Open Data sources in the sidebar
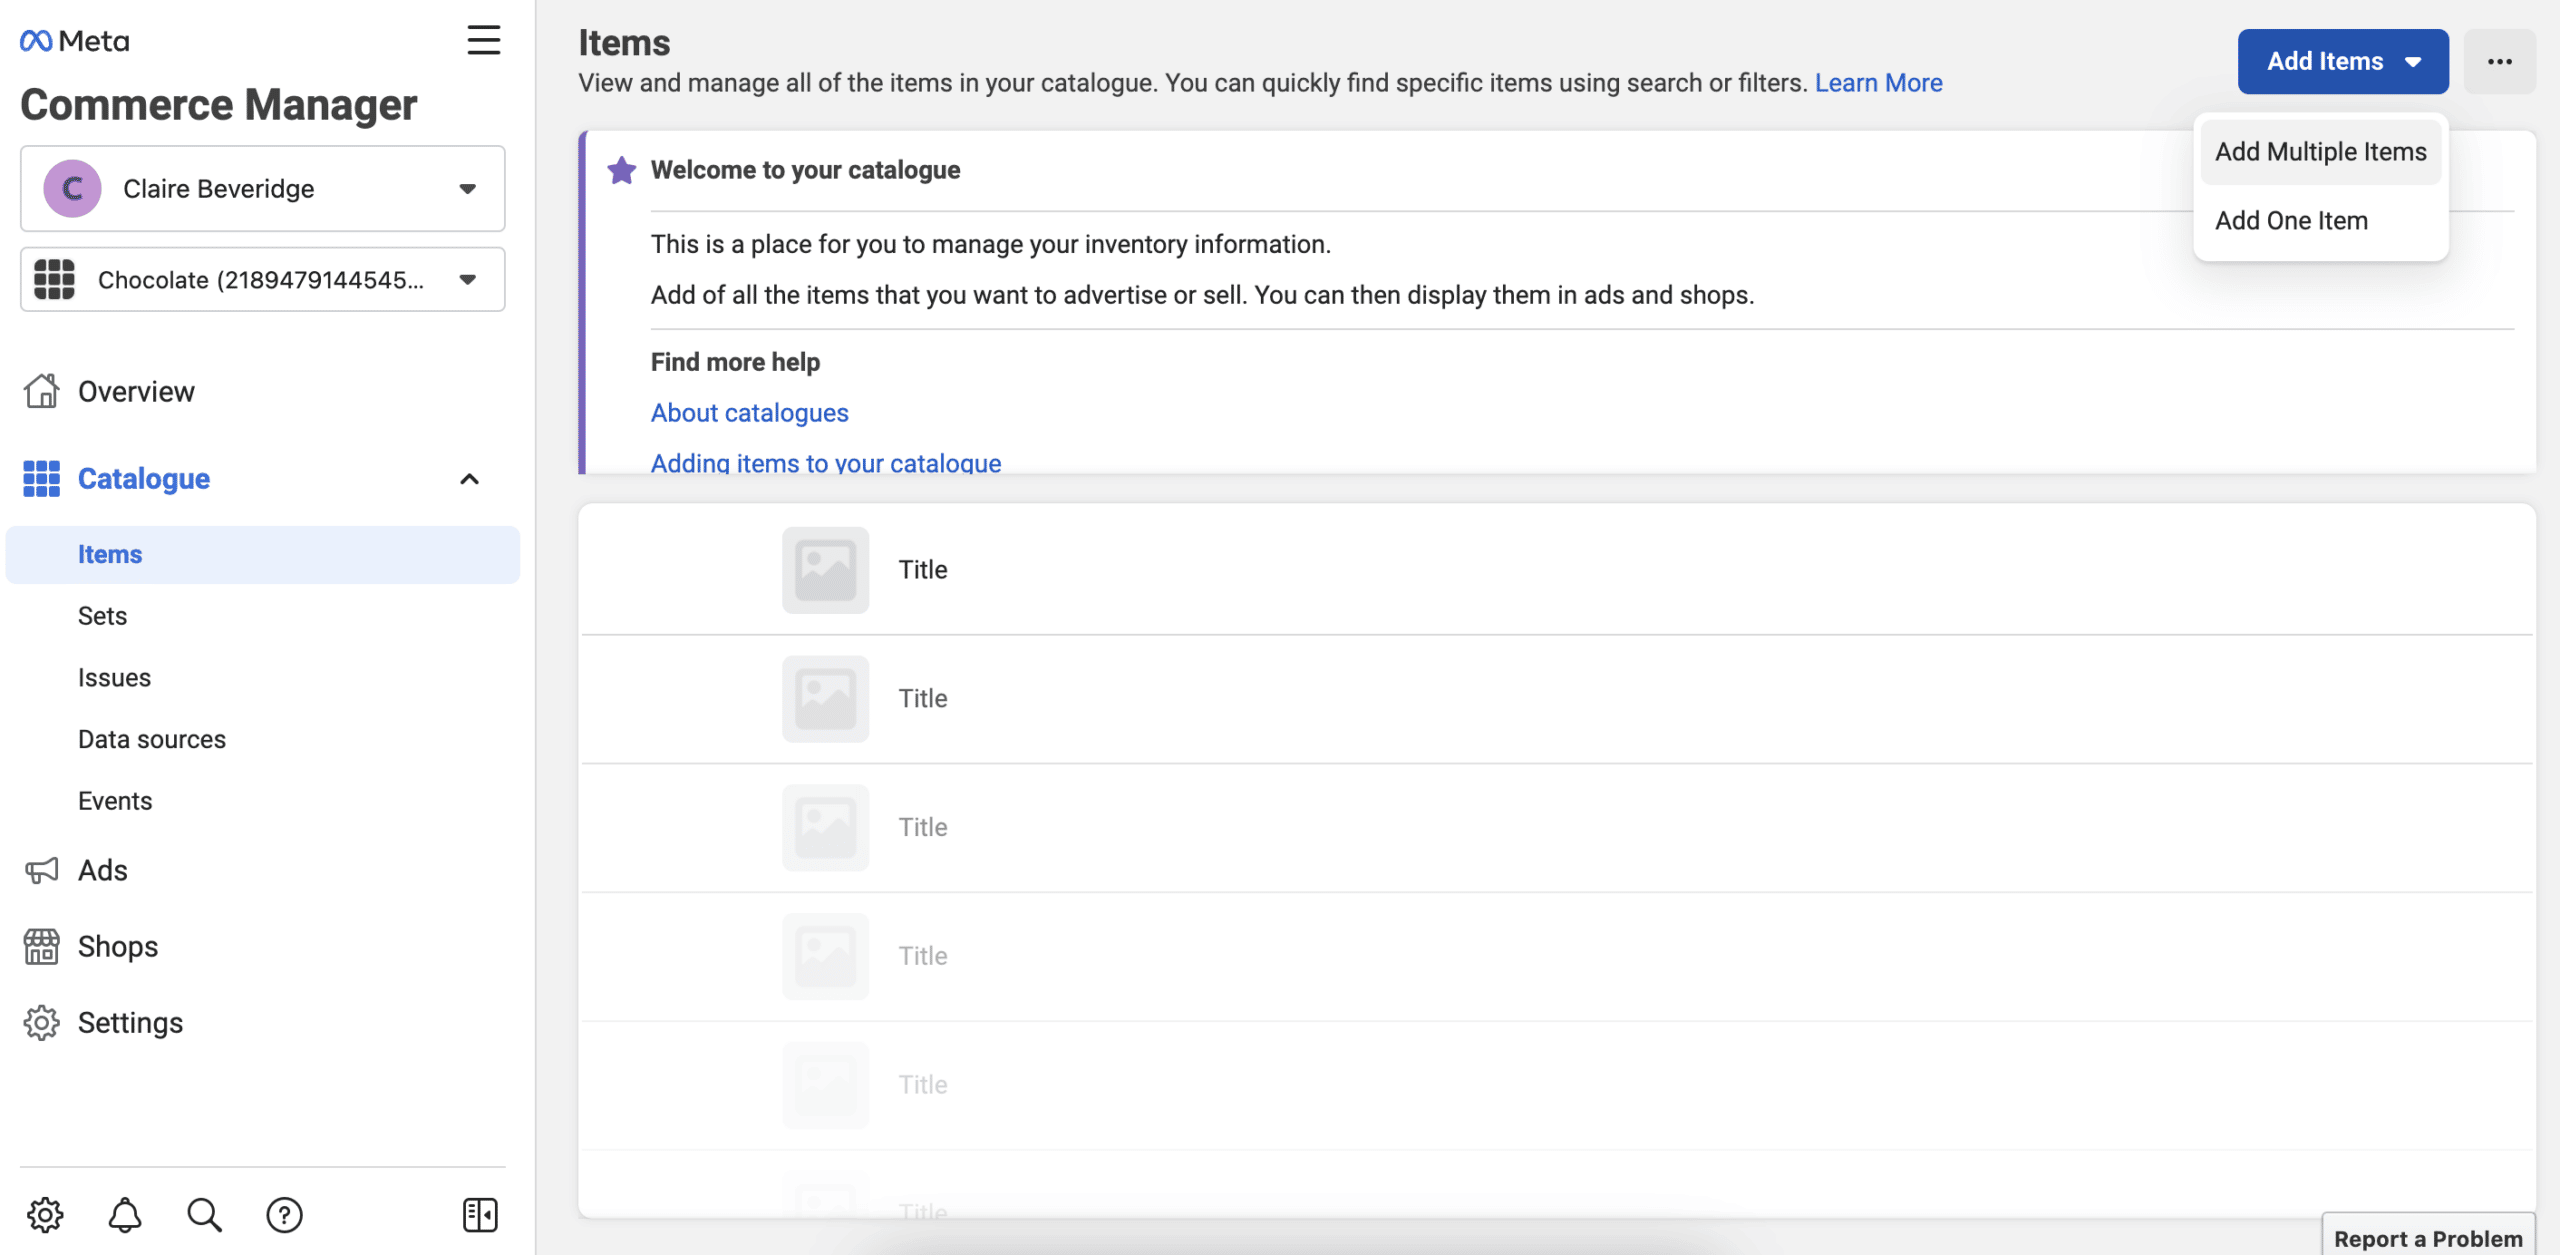Screen dimensions: 2560x1255 point(152,739)
